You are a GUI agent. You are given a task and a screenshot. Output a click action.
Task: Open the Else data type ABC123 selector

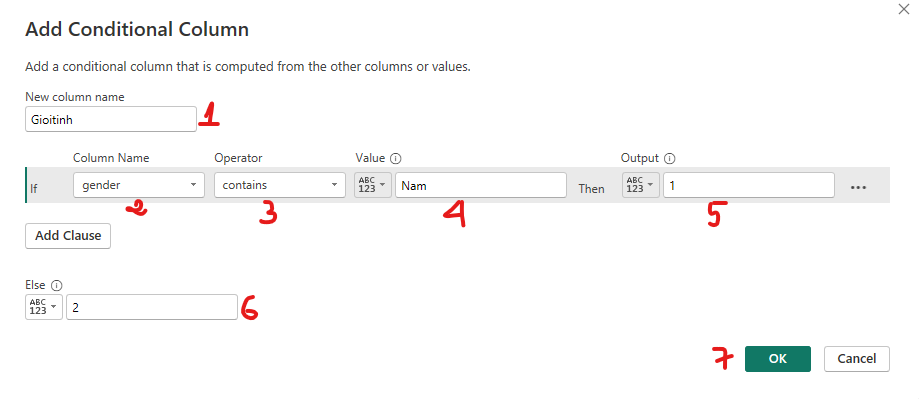click(44, 307)
